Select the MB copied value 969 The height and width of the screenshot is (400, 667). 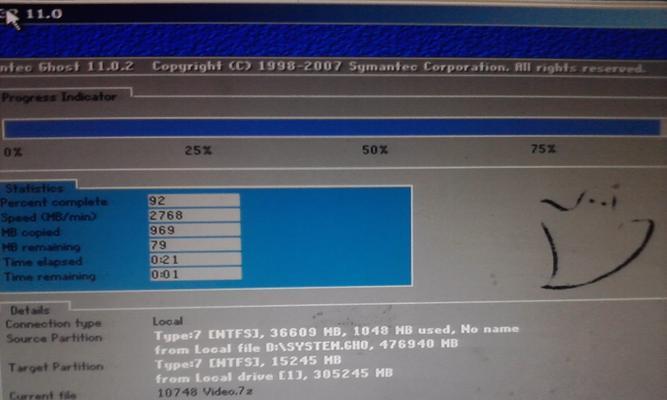(x=194, y=230)
